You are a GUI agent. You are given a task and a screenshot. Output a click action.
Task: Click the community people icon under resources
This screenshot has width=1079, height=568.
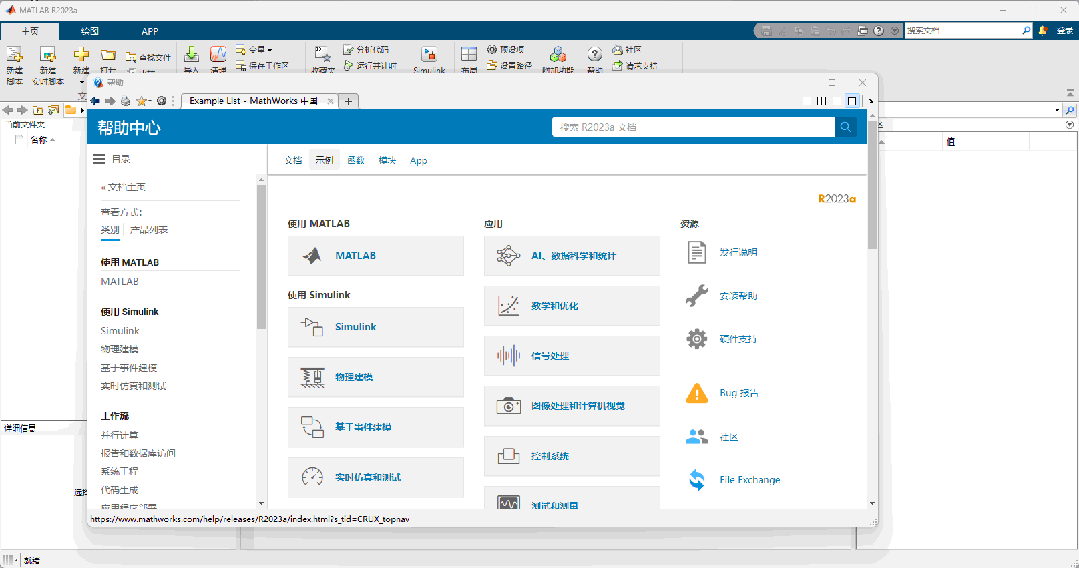point(696,437)
